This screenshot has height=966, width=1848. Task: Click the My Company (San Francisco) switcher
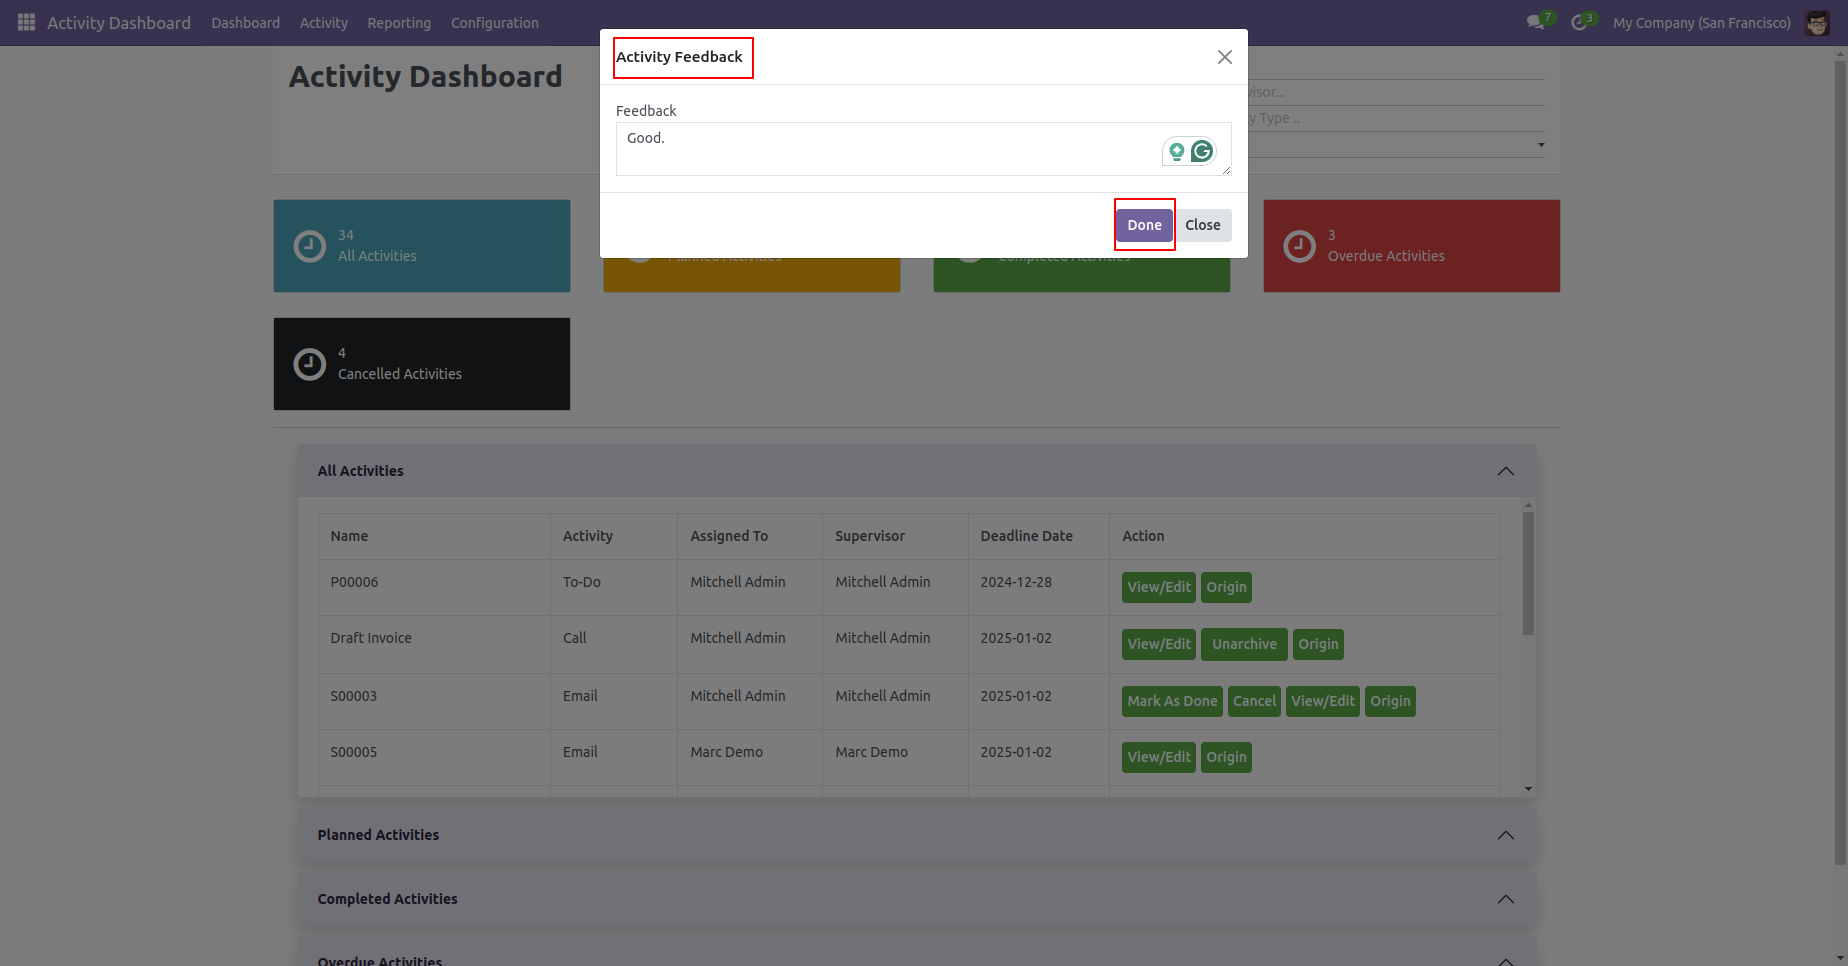[x=1701, y=23]
